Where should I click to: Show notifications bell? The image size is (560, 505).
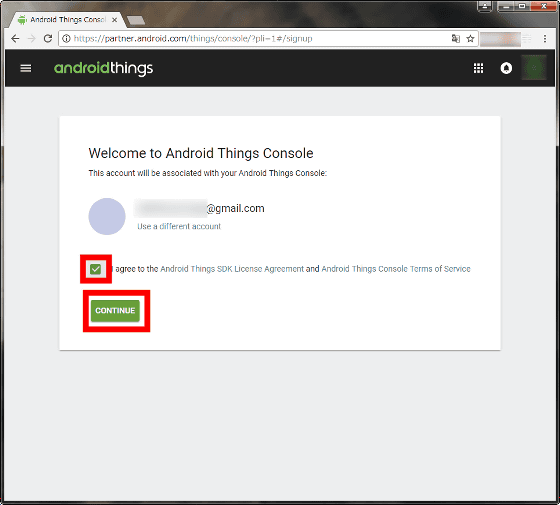[x=506, y=68]
